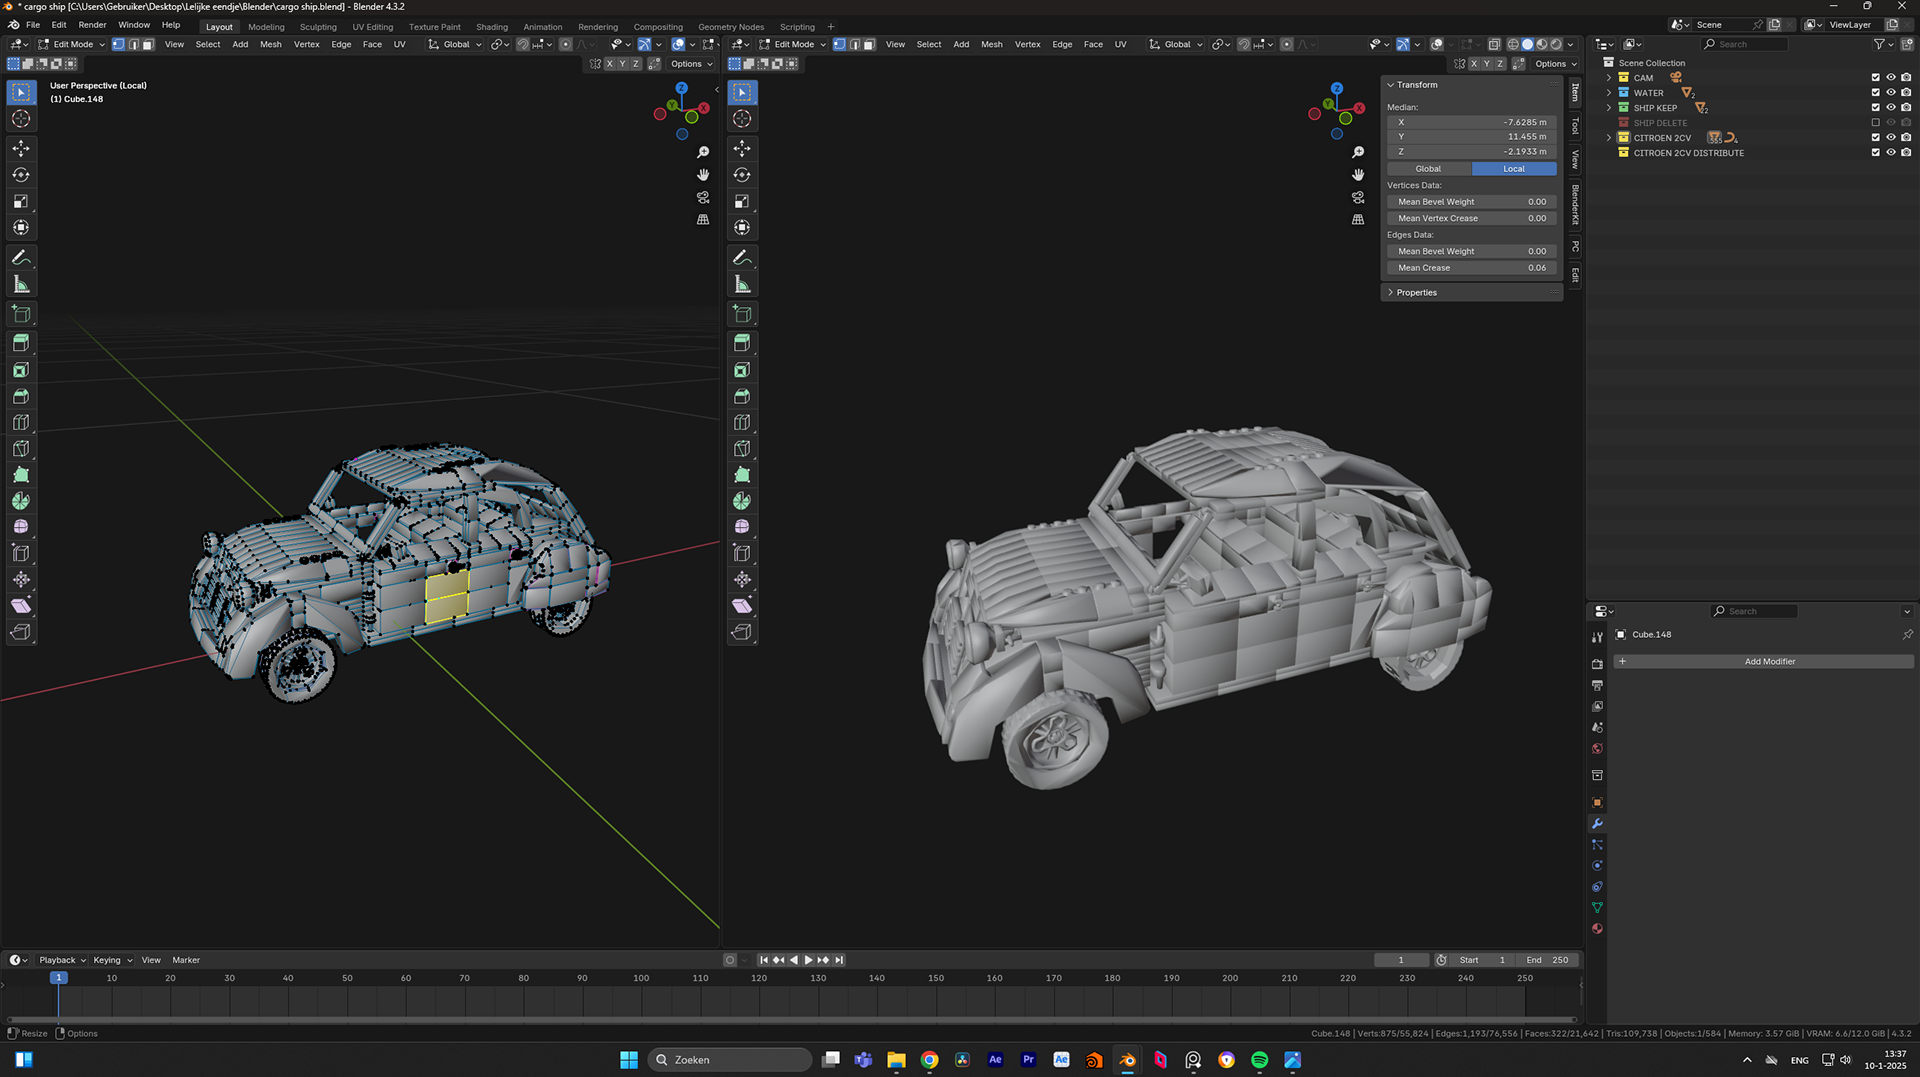Select the Scale tool in right viewport
Screen dimensions: 1920x1077
pyautogui.click(x=742, y=202)
